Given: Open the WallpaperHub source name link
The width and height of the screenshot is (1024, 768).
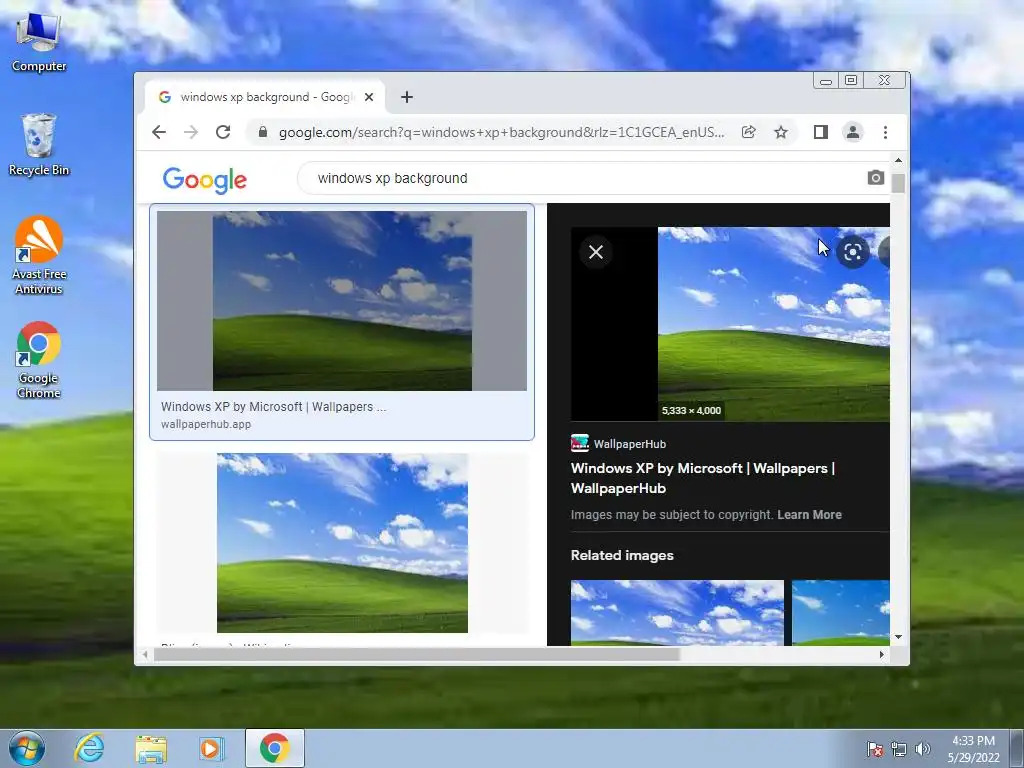Looking at the screenshot, I should point(630,444).
